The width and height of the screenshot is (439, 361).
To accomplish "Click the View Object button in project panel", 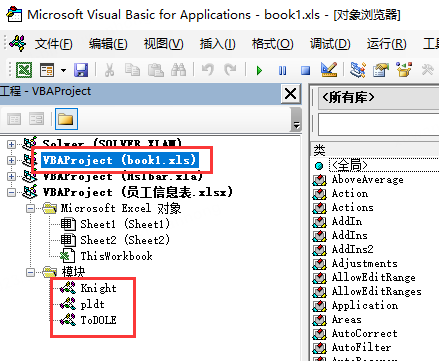I will tap(36, 119).
